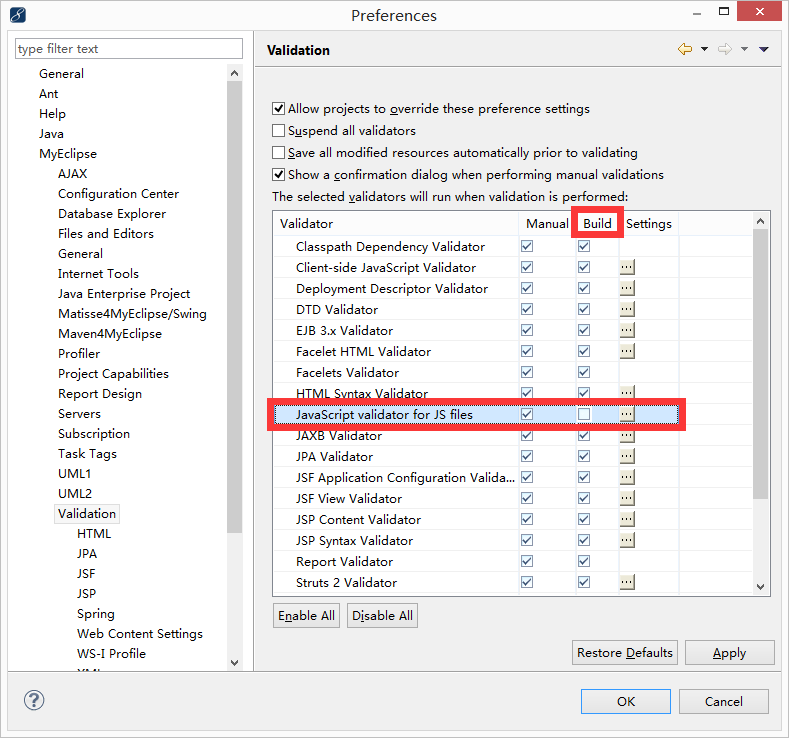The height and width of the screenshot is (738, 789).
Task: Click validator list scrollbar up arrow
Action: pos(760,221)
